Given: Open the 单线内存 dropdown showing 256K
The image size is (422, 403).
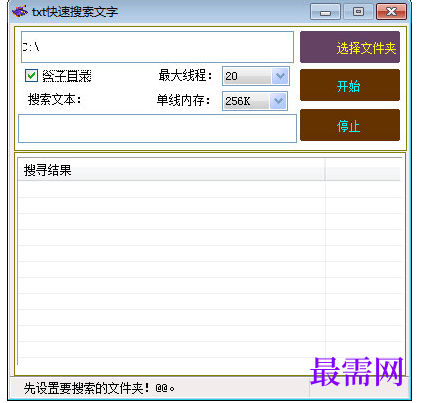Looking at the screenshot, I should pyautogui.click(x=255, y=101).
